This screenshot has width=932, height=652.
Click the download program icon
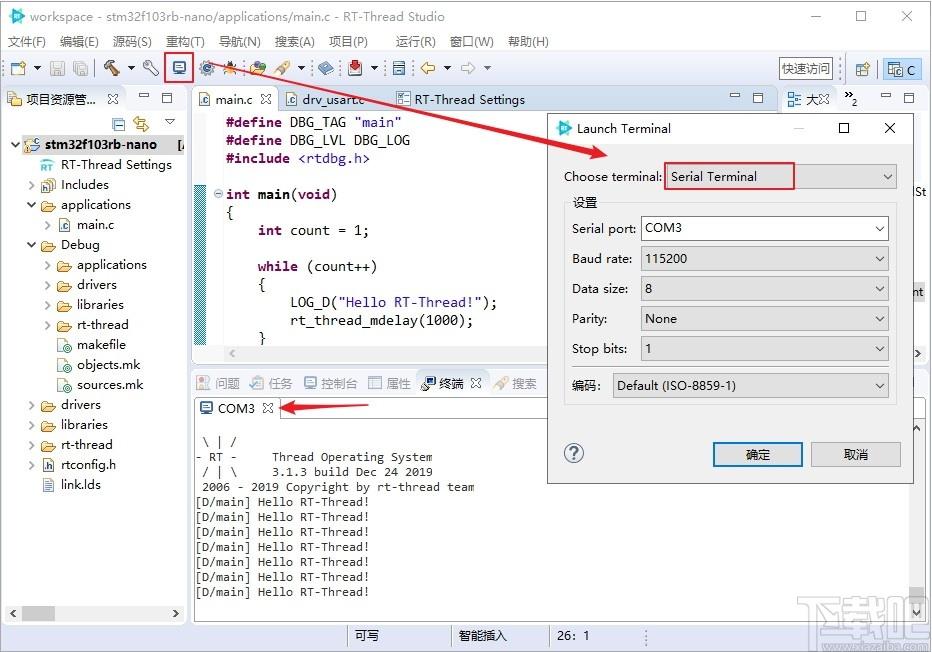coord(355,68)
